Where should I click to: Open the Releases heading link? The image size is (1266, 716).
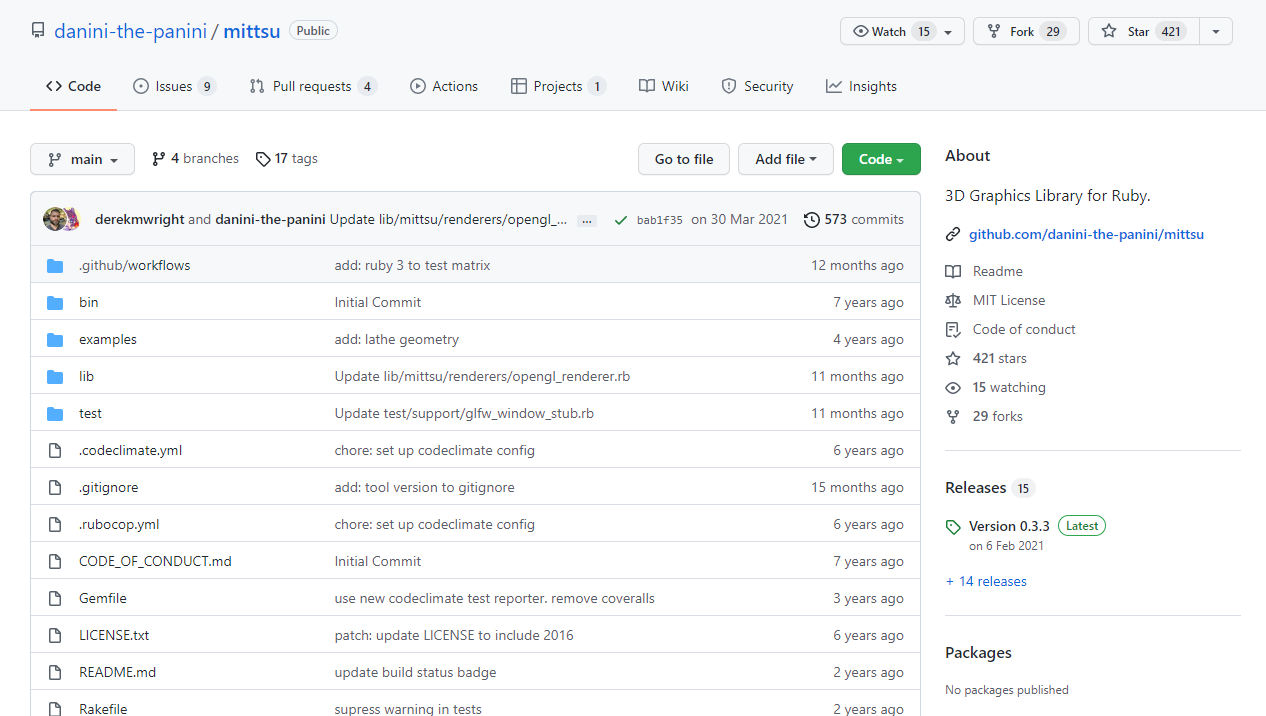(x=976, y=488)
